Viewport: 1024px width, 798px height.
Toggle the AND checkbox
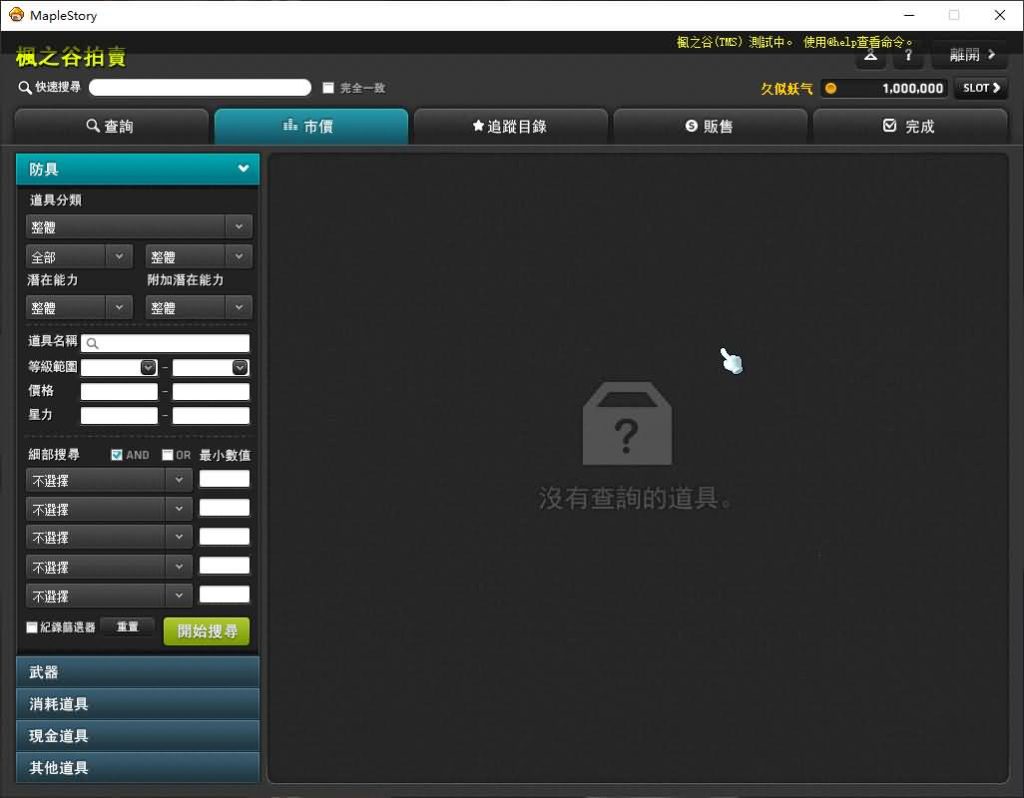(117, 455)
